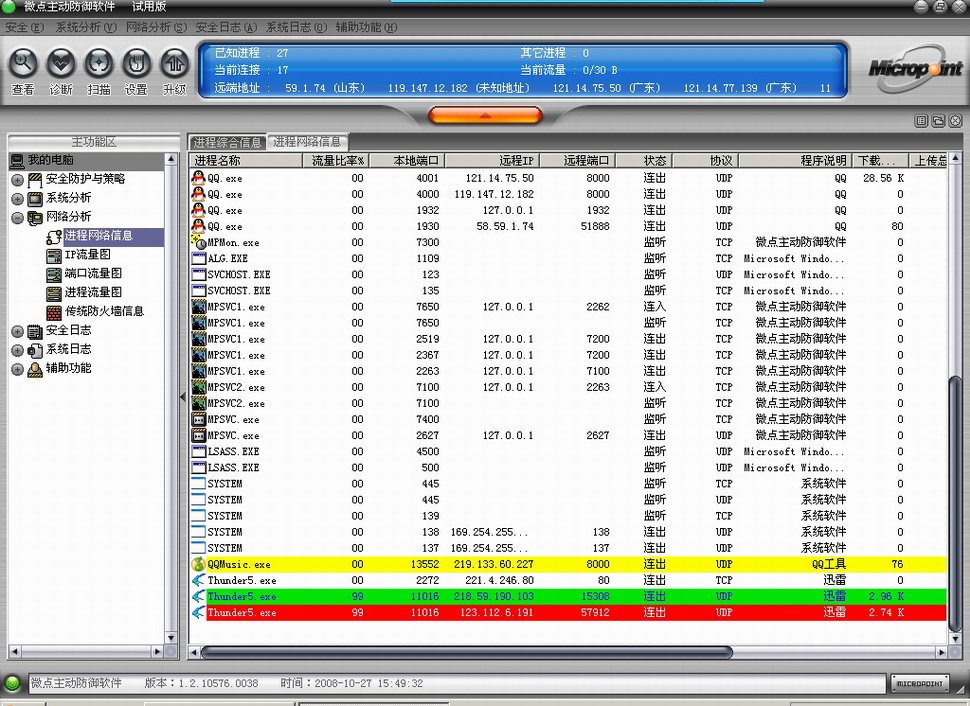This screenshot has height=706, width=970.
Task: Click the 辅助功能 tree node icon
Action: point(35,369)
